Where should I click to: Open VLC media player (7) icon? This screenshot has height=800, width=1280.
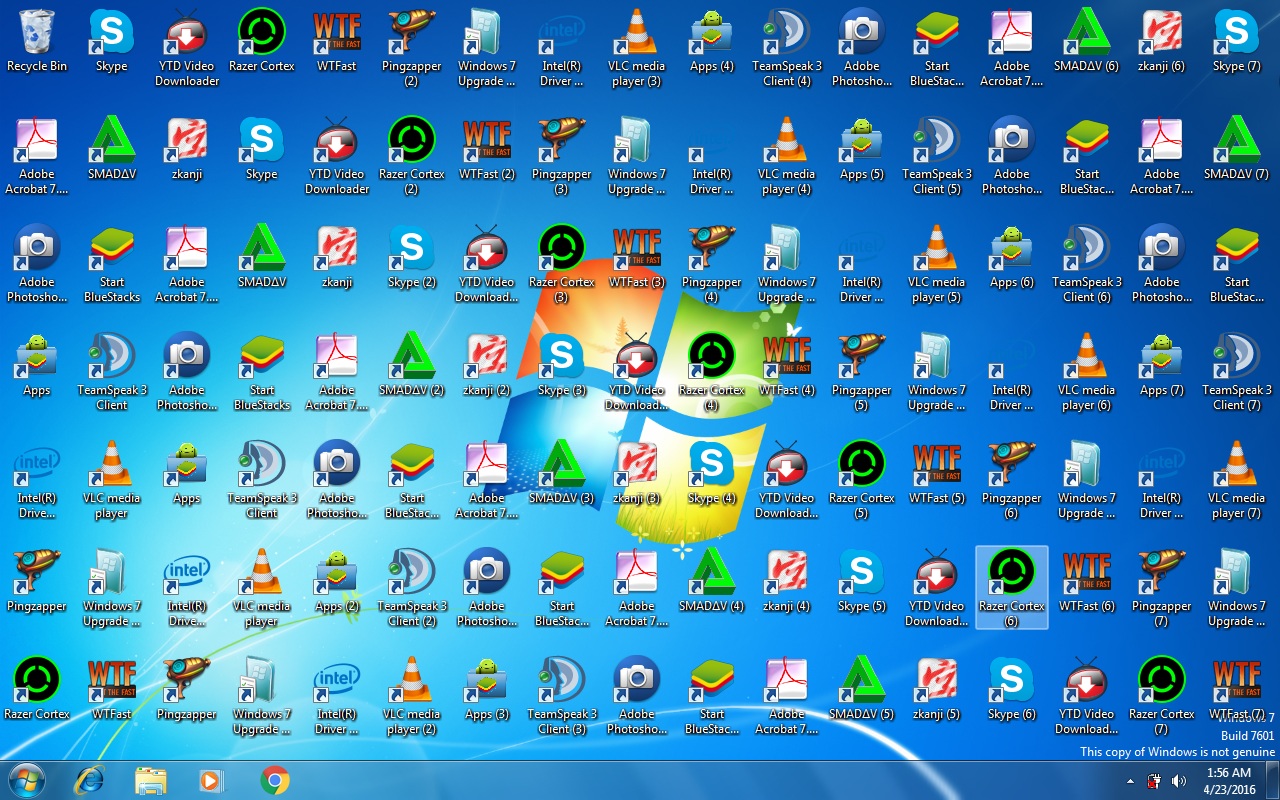(x=1237, y=480)
